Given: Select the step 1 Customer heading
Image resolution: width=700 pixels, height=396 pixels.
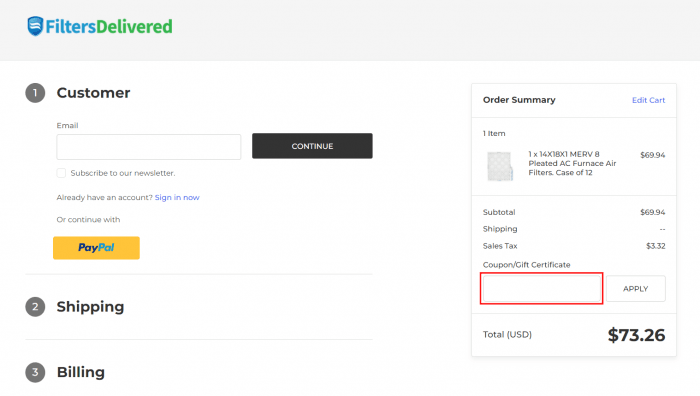Looking at the screenshot, I should [93, 93].
